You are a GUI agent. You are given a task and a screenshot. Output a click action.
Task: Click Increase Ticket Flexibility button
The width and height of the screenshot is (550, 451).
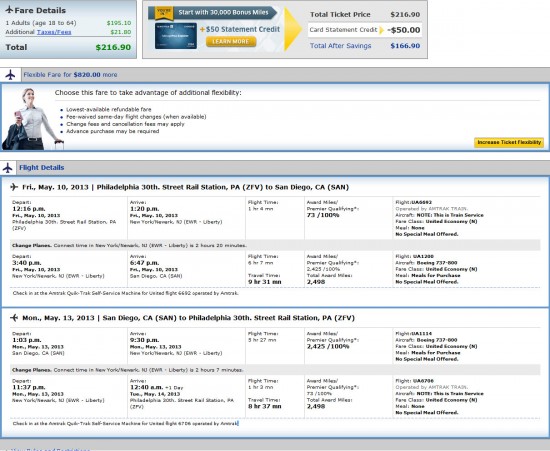click(509, 142)
